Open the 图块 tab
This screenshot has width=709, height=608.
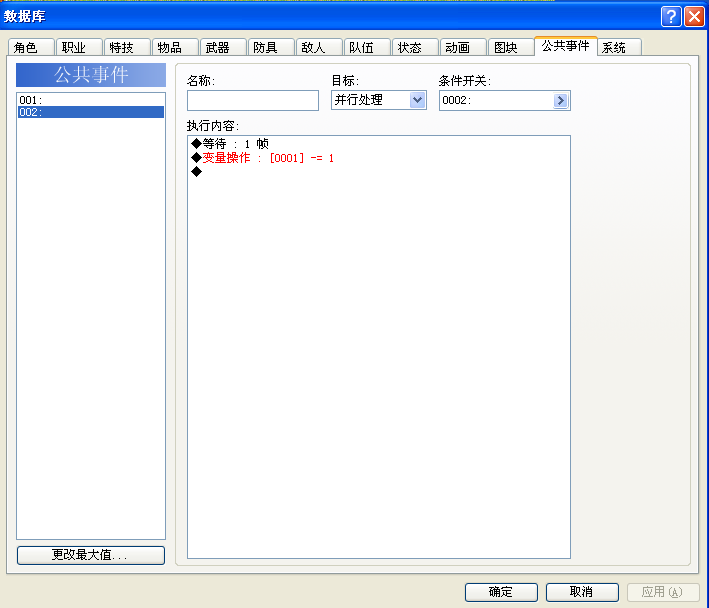click(x=510, y=47)
